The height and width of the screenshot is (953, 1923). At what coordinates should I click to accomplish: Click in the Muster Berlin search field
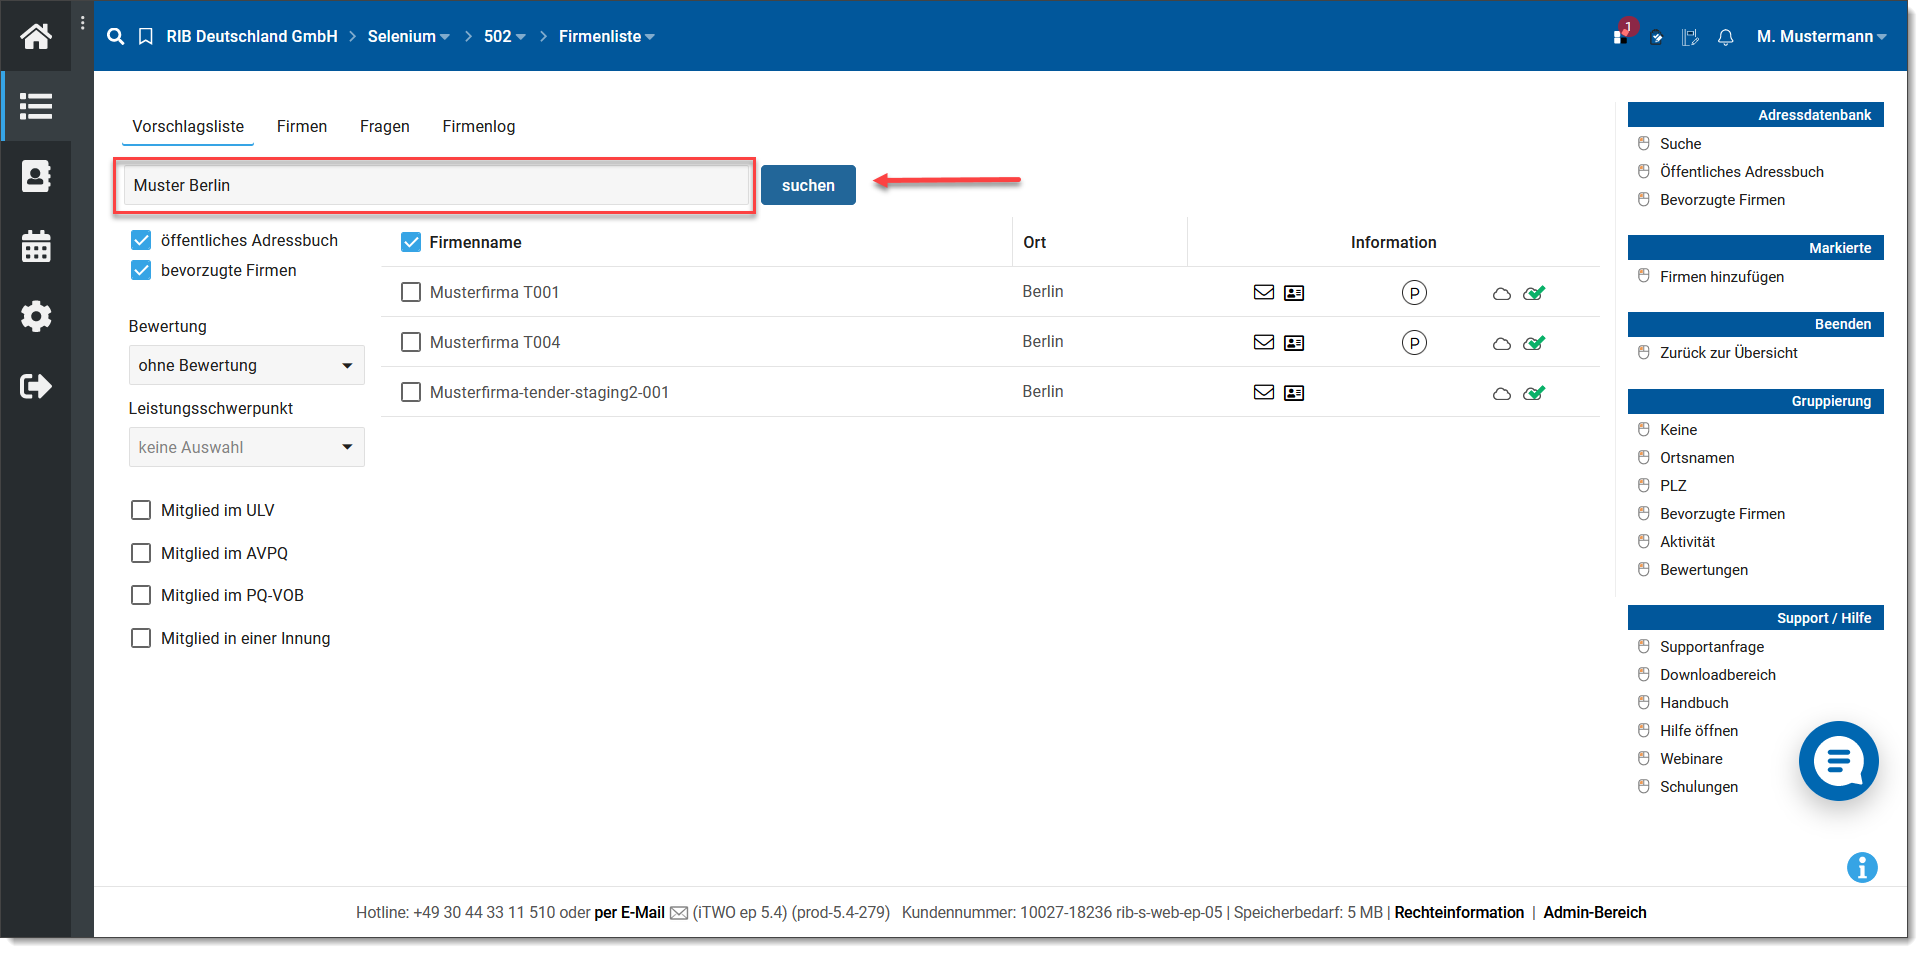[x=435, y=186]
